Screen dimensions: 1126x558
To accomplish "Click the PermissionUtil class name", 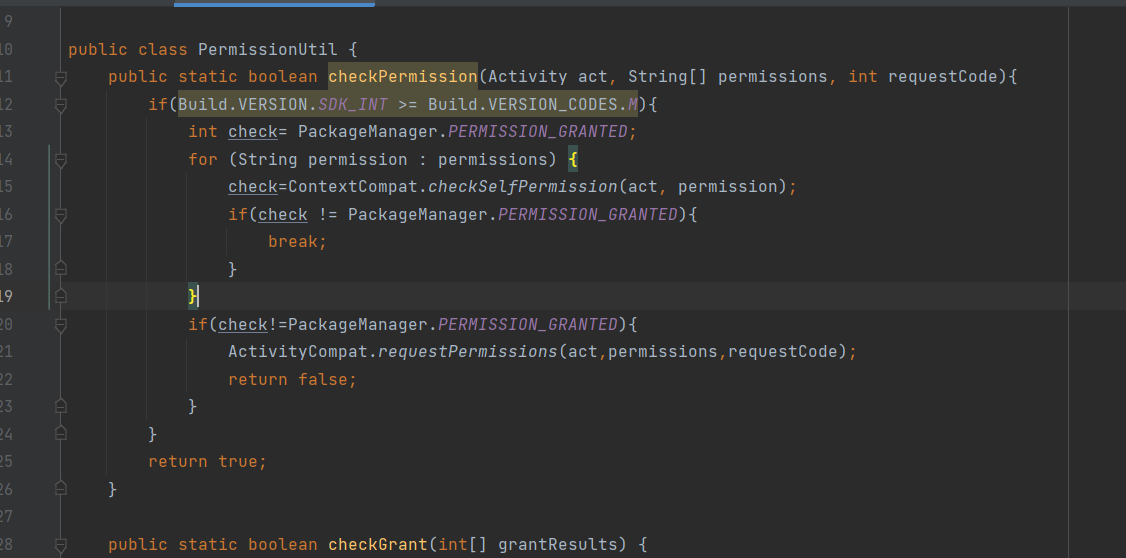I will pyautogui.click(x=268, y=49).
